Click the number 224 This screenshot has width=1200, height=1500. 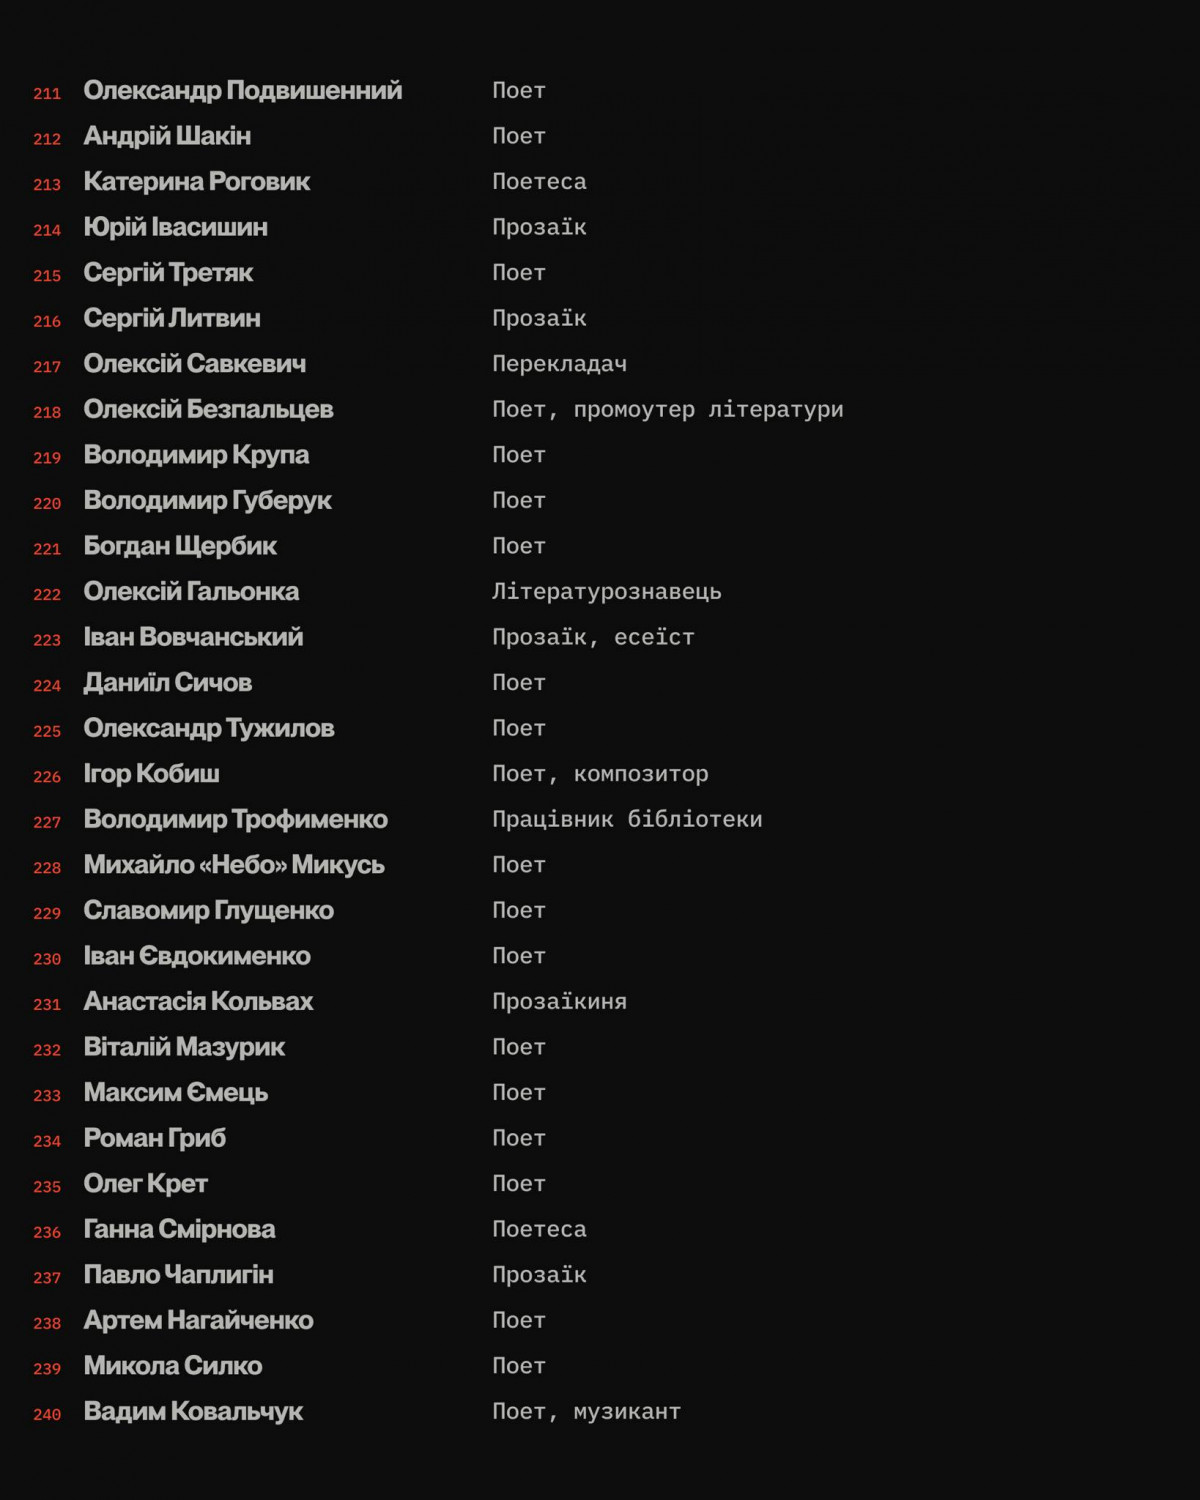47,686
